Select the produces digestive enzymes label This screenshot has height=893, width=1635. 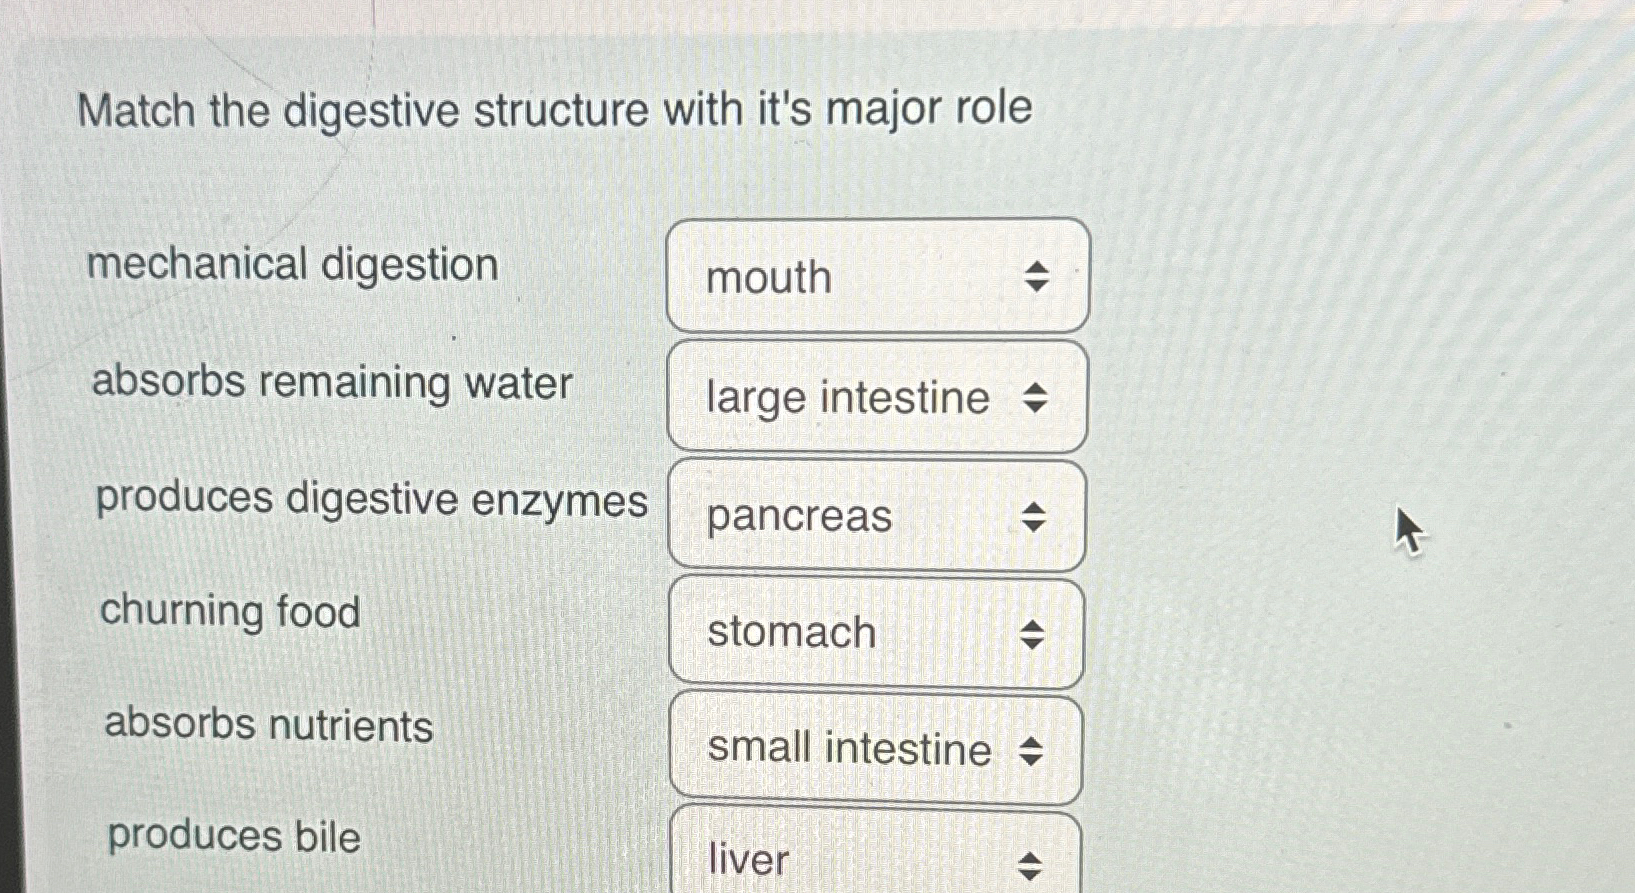[x=370, y=499]
